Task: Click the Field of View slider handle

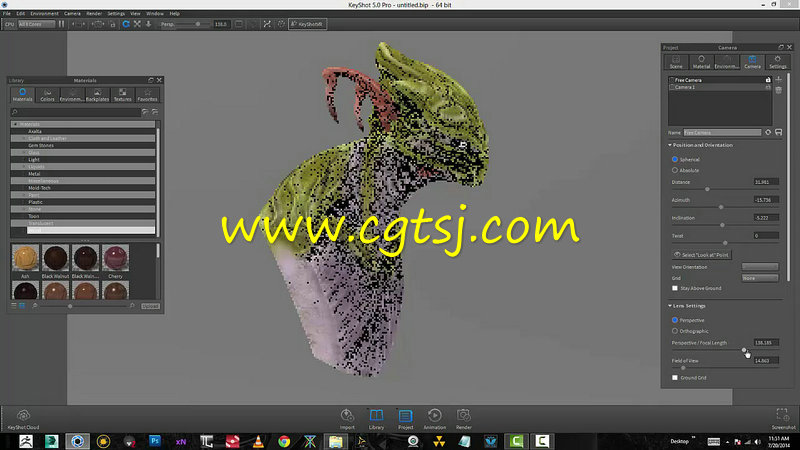Action: [683, 368]
